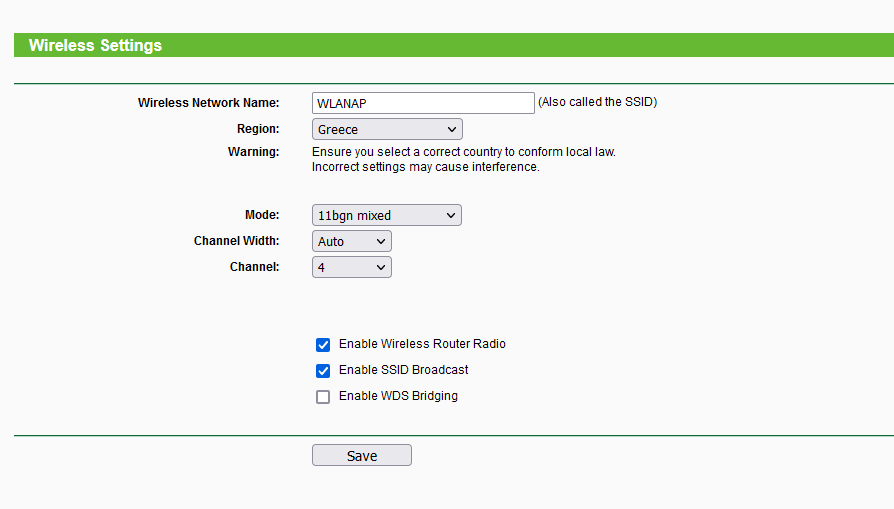Click the Wireless Network Name input field
The width and height of the screenshot is (894, 509).
(423, 103)
